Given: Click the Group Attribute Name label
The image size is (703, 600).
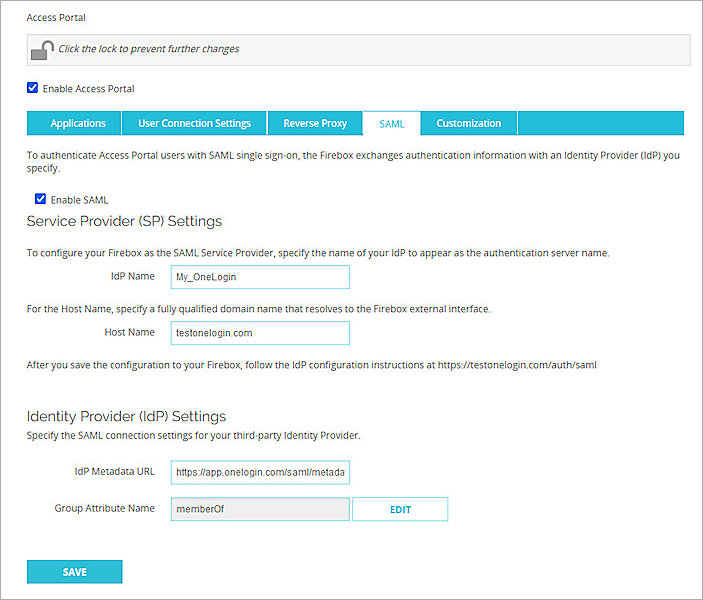Looking at the screenshot, I should [104, 509].
